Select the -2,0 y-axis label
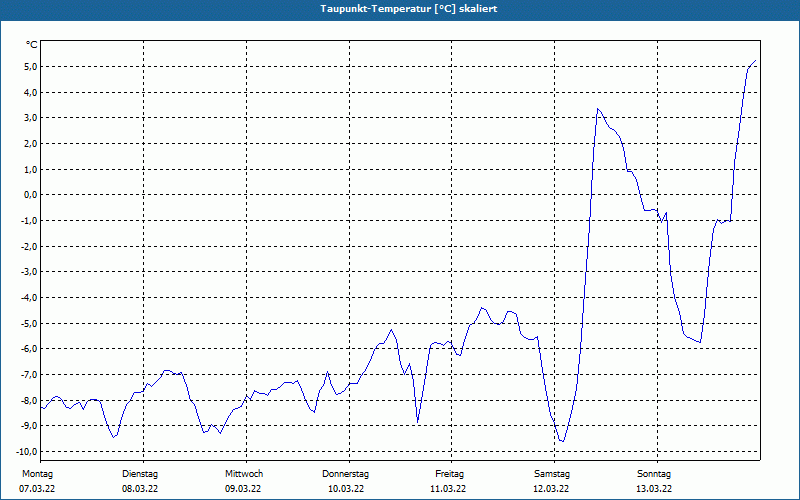 (x=28, y=246)
